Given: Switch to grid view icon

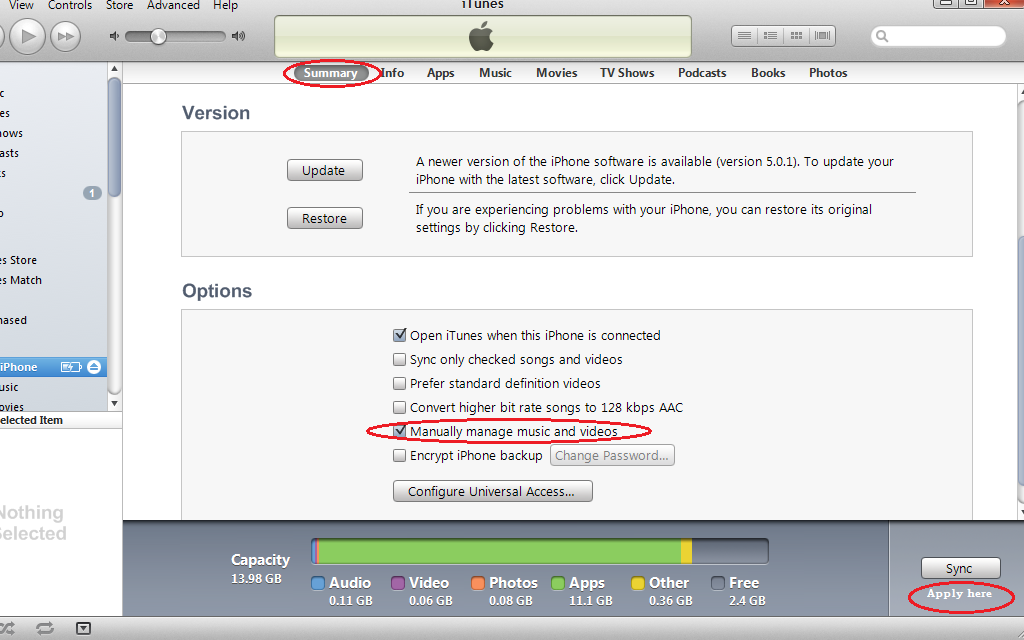Looking at the screenshot, I should 796,36.
